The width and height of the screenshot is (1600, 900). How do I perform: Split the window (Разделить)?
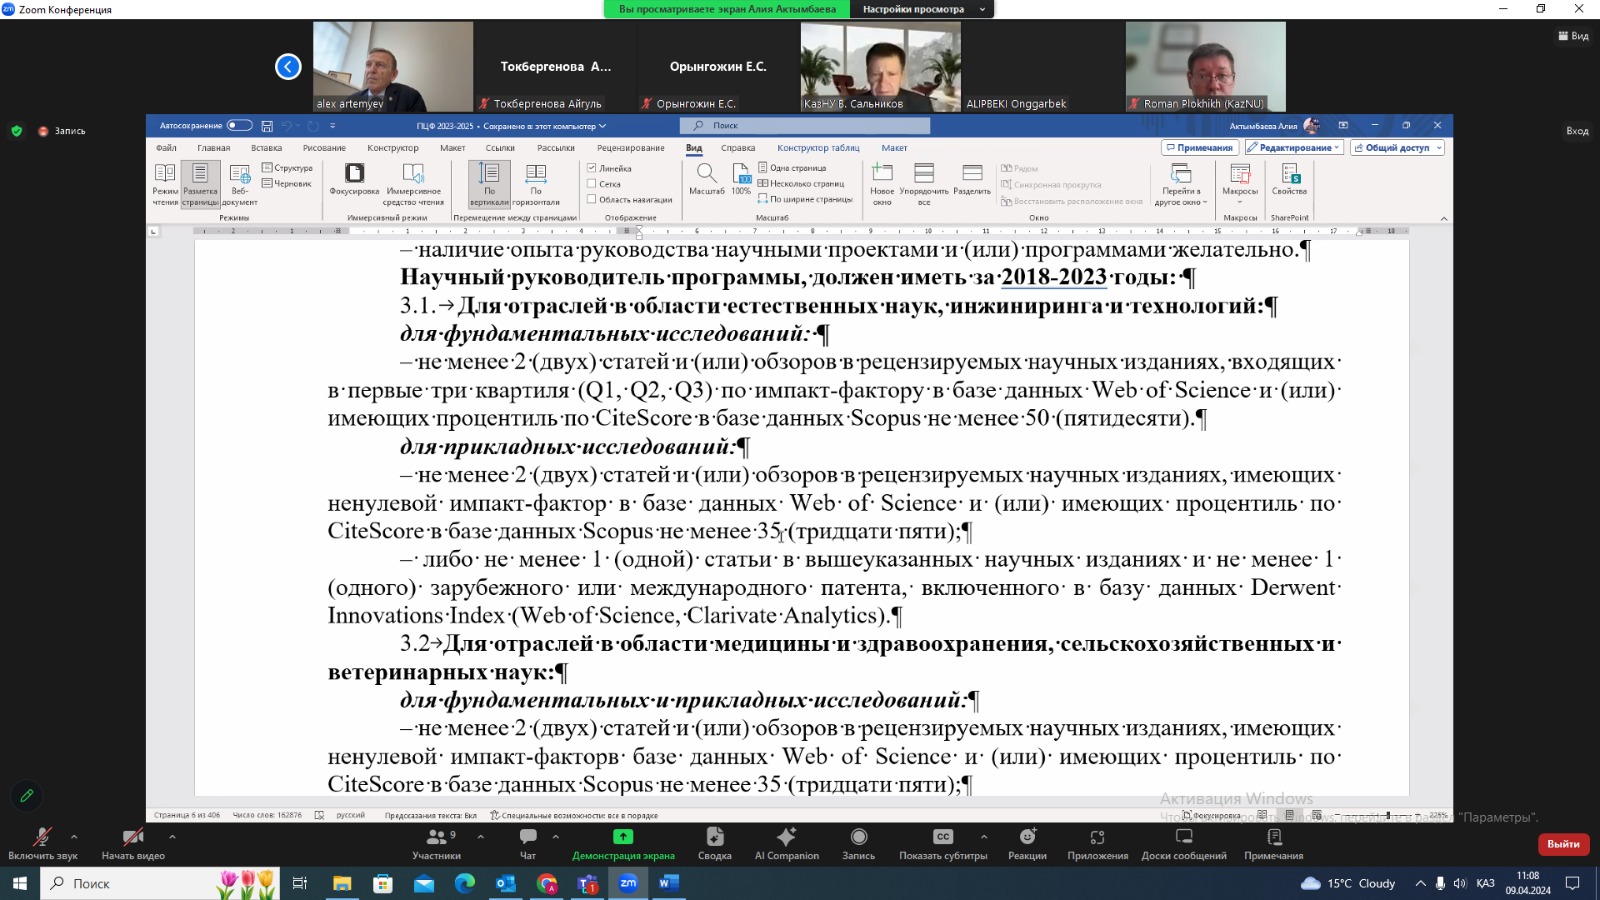[972, 179]
